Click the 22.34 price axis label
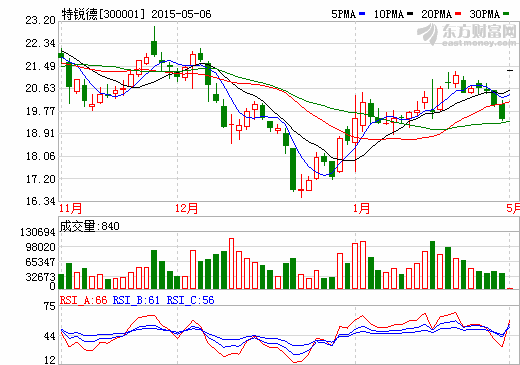520x365 pixels. click(x=40, y=43)
